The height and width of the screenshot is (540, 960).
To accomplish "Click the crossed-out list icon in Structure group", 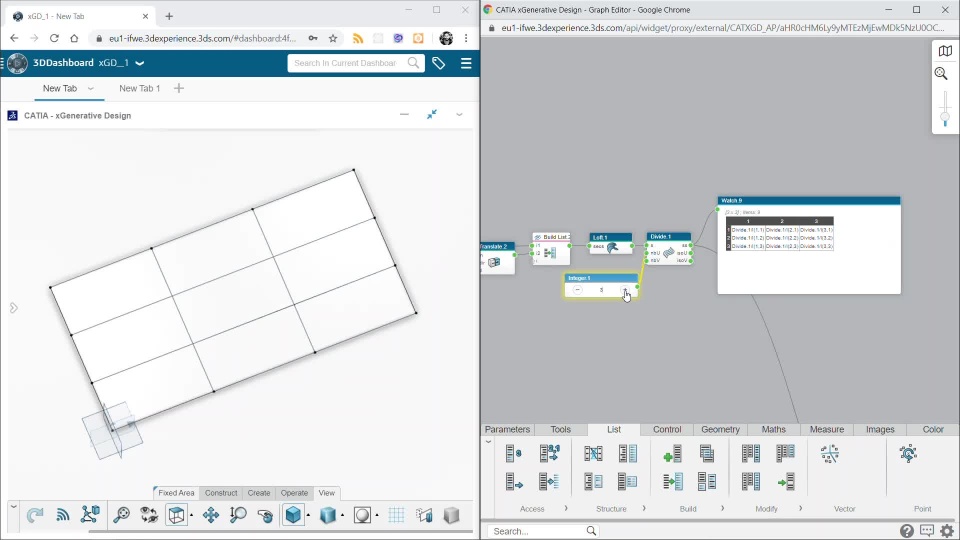I will (x=593, y=454).
